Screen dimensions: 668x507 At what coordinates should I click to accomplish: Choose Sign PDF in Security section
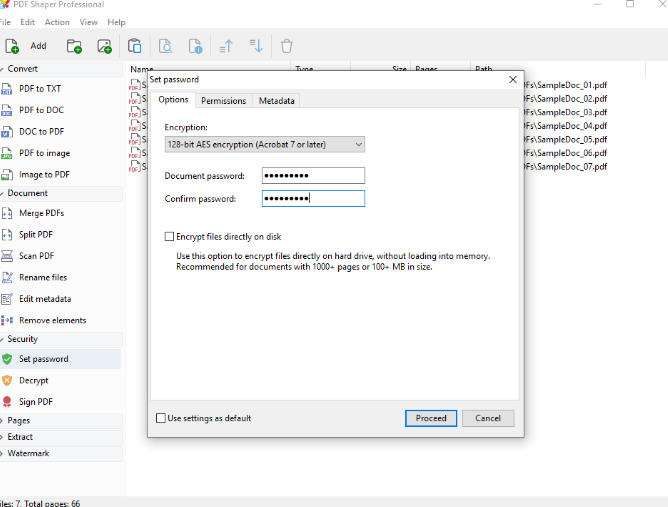[36, 402]
